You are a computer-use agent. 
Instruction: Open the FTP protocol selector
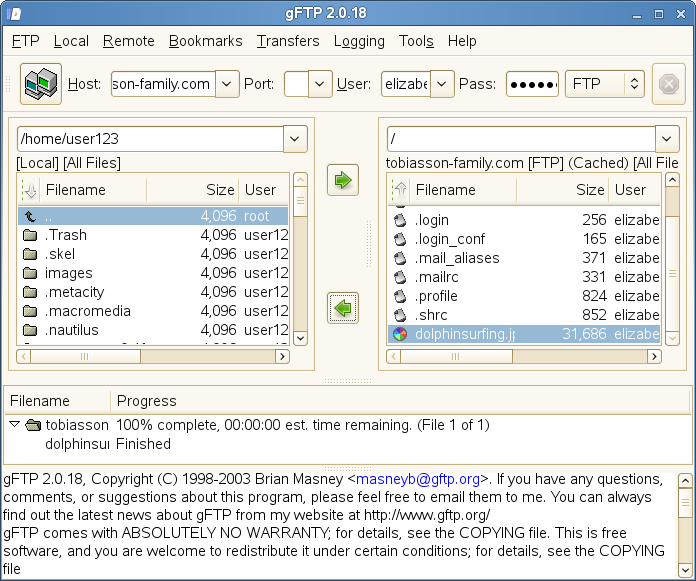(x=605, y=84)
